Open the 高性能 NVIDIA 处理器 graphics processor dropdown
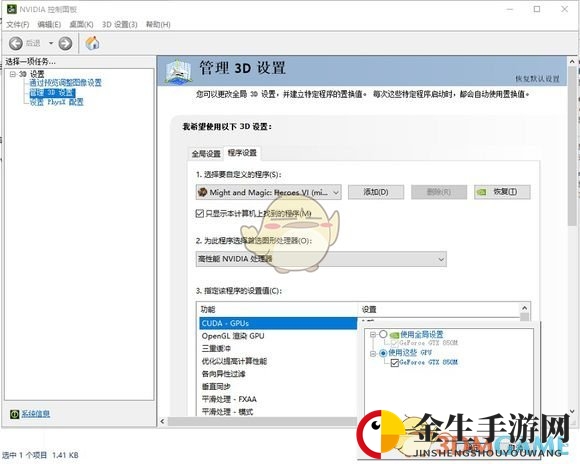580x464 pixels. tap(321, 259)
